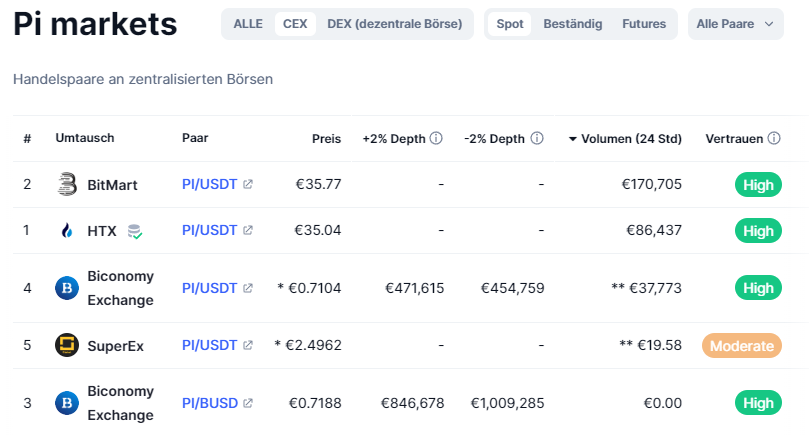Open external link icon for BitMart PI/USDT
809x436 pixels.
248,184
